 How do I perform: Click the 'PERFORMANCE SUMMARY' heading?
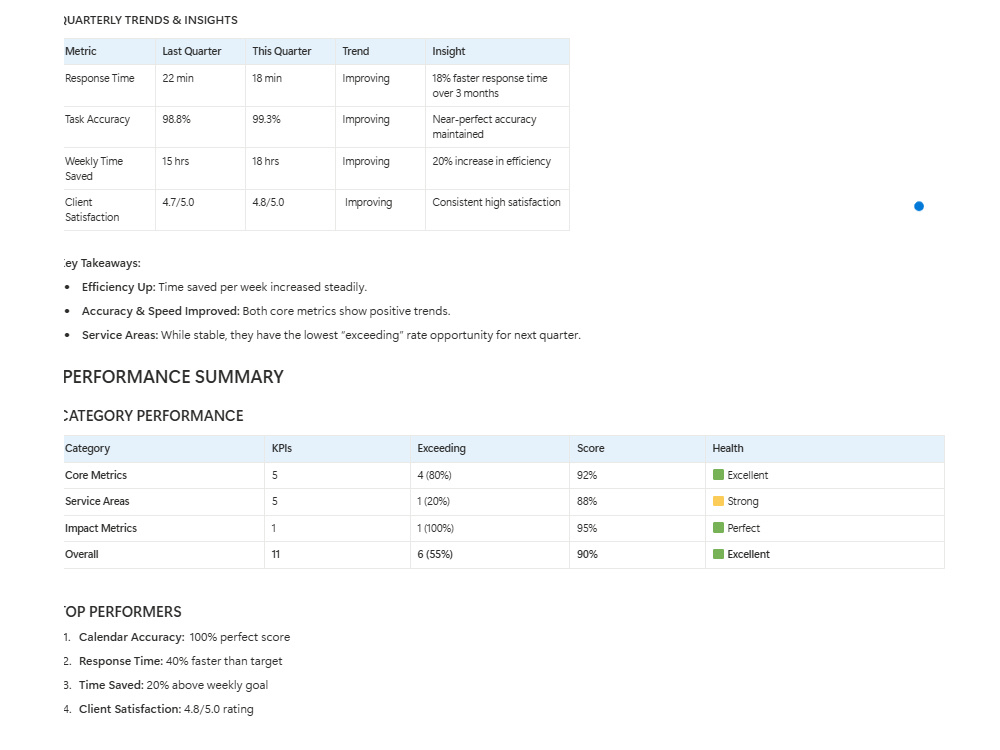(173, 377)
